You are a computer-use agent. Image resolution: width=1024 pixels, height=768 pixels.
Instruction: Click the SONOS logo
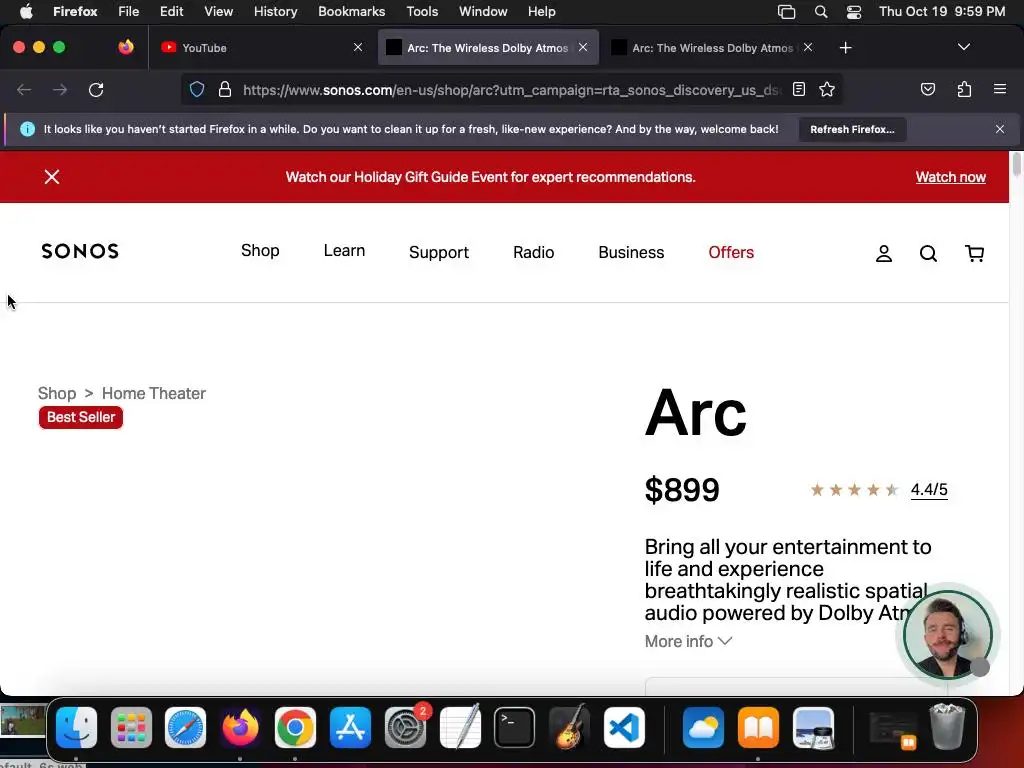pyautogui.click(x=80, y=251)
